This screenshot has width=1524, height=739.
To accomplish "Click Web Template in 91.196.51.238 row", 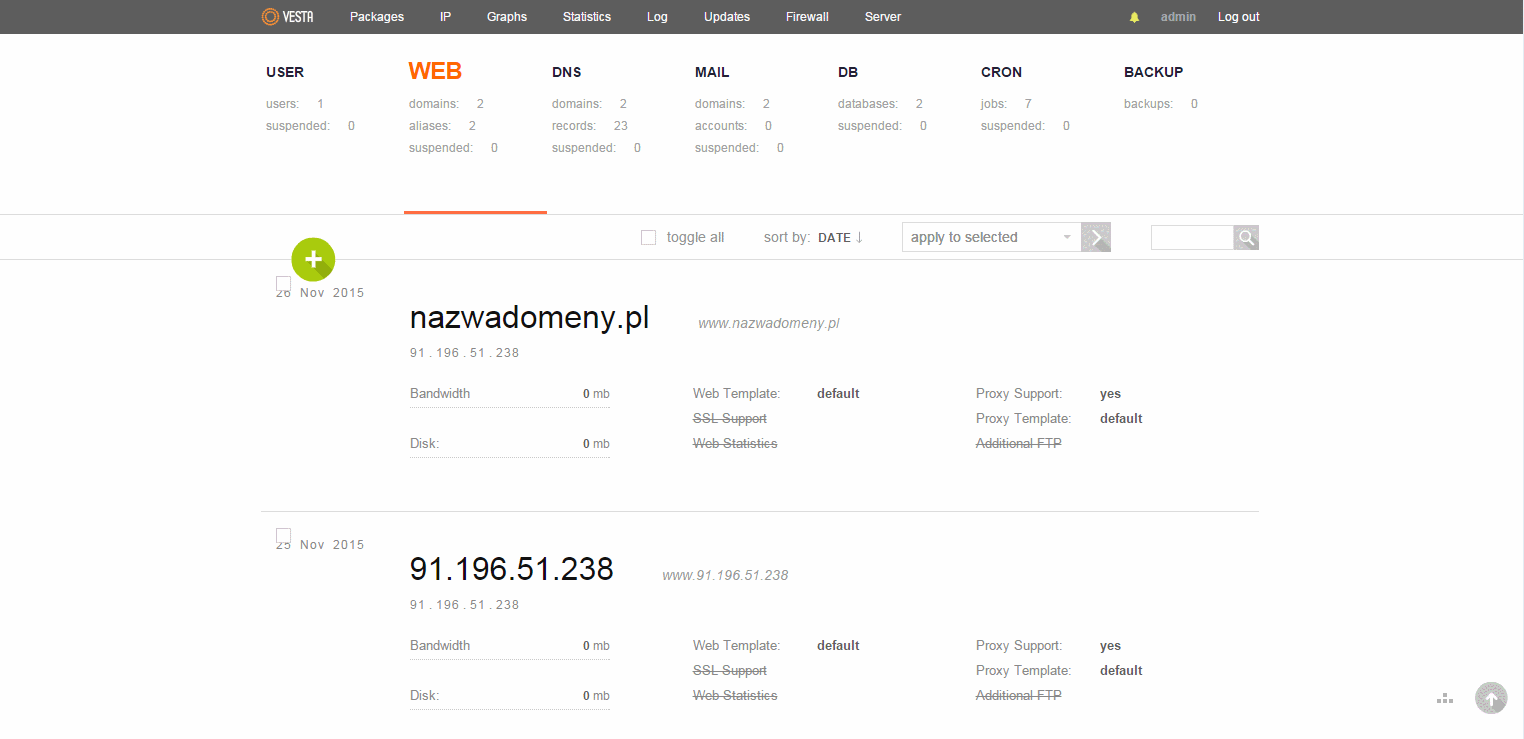I will click(737, 645).
